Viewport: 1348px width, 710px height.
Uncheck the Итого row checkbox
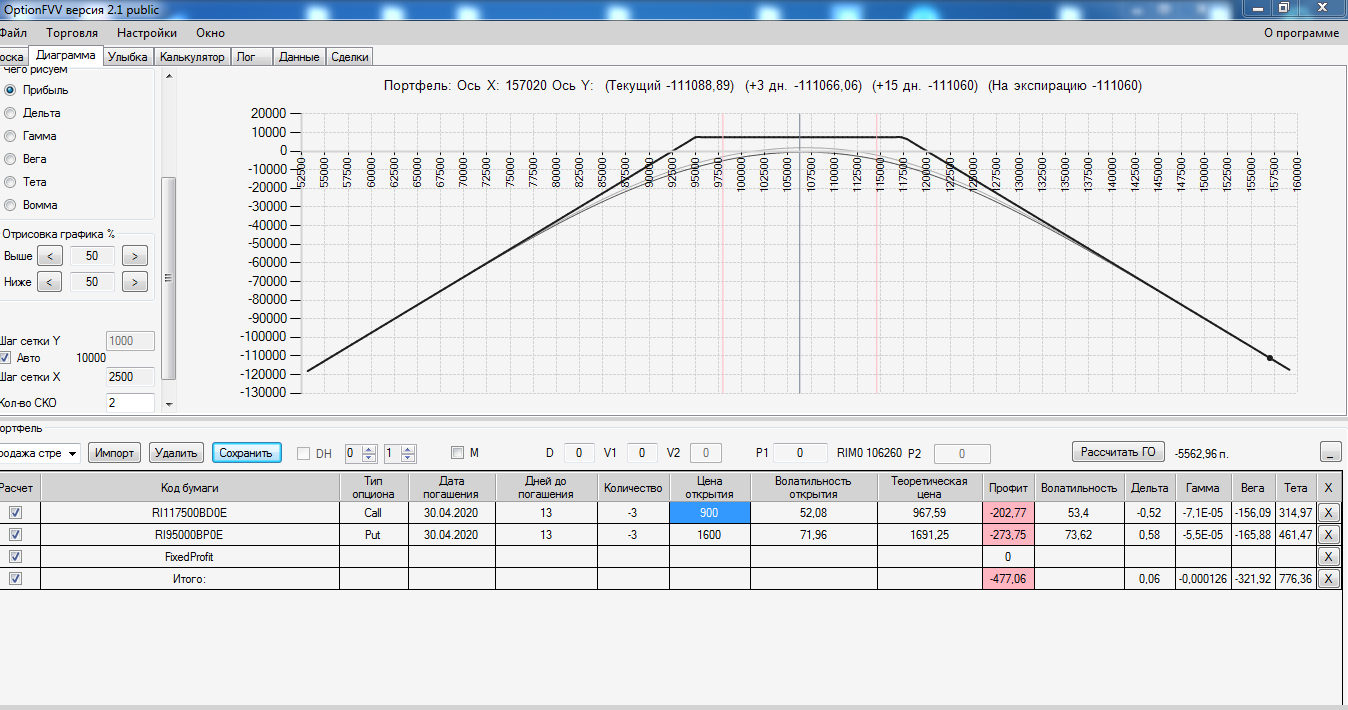coord(15,578)
